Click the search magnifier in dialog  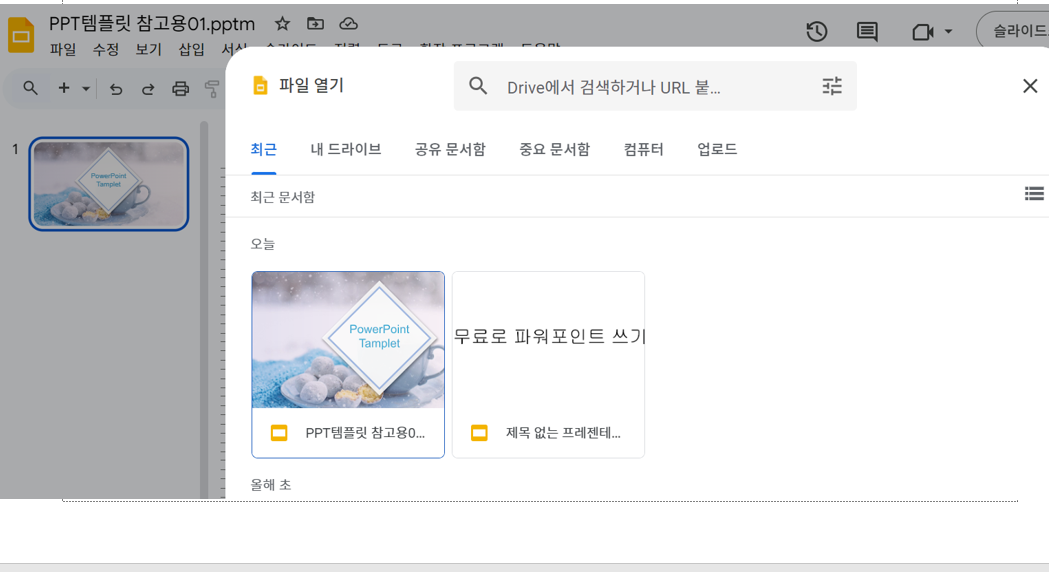point(478,86)
